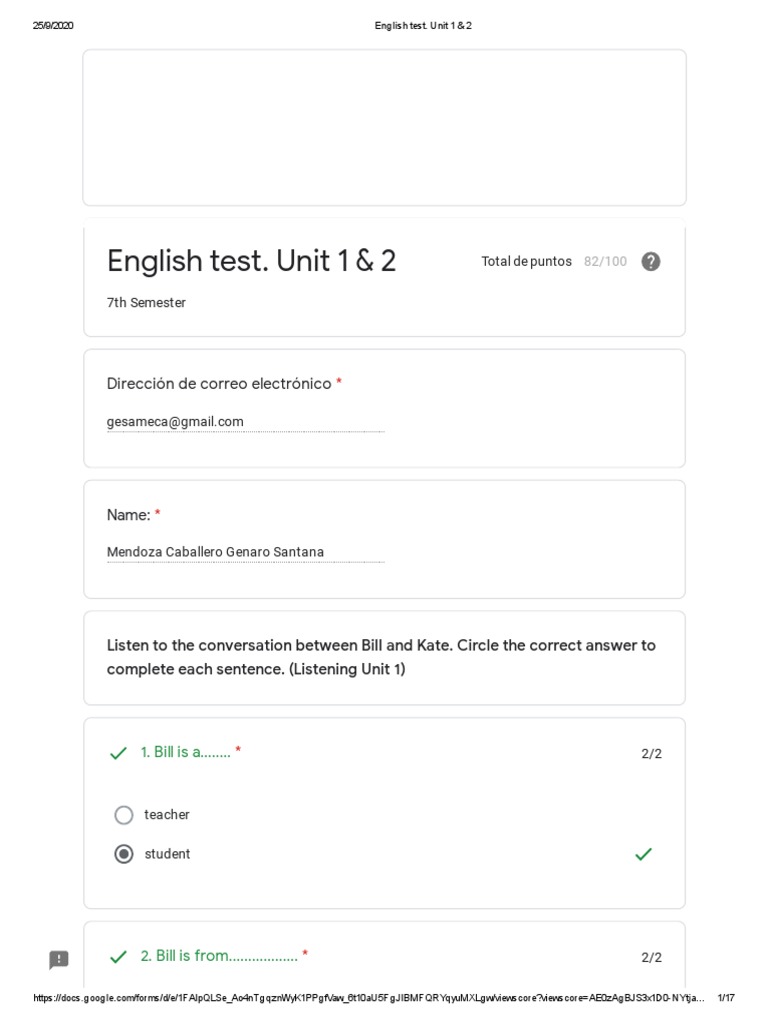Click the question 1 score 2/2

click(651, 754)
